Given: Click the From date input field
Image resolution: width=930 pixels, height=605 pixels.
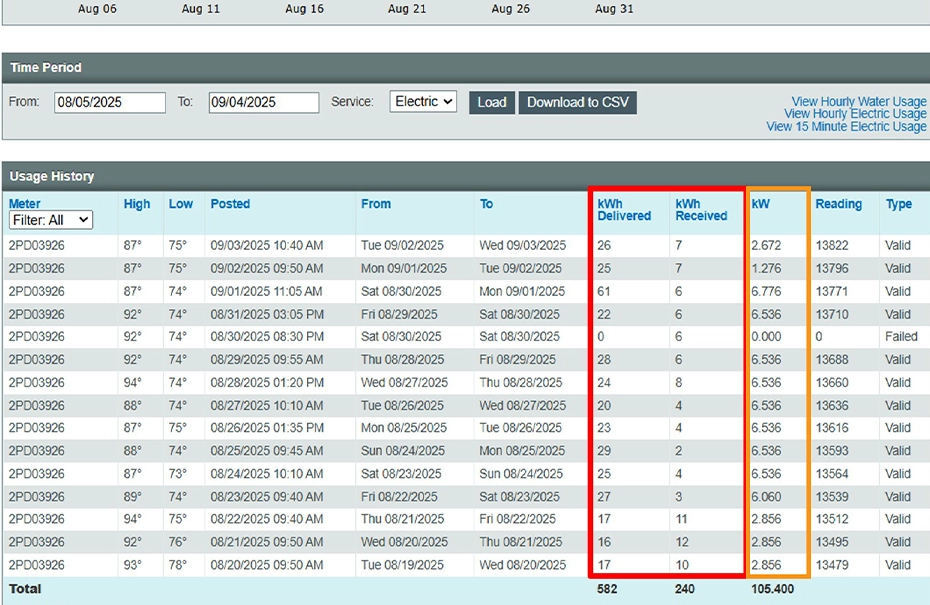Looking at the screenshot, I should (110, 102).
